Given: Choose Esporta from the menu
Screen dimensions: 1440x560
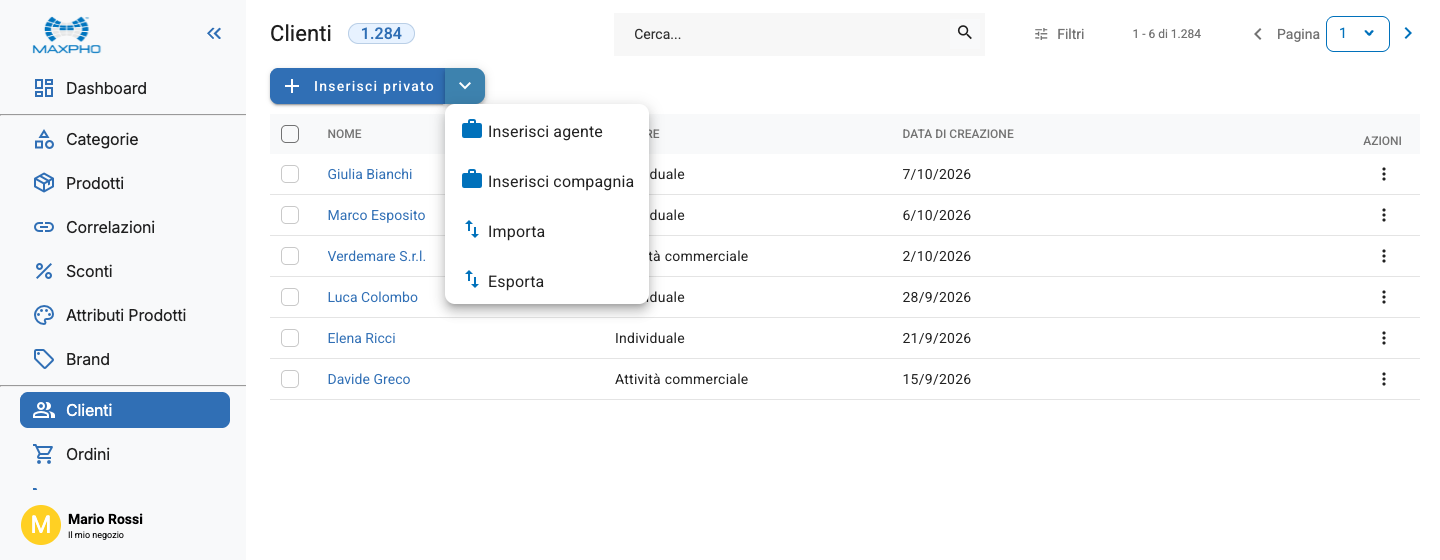Looking at the screenshot, I should tap(547, 281).
